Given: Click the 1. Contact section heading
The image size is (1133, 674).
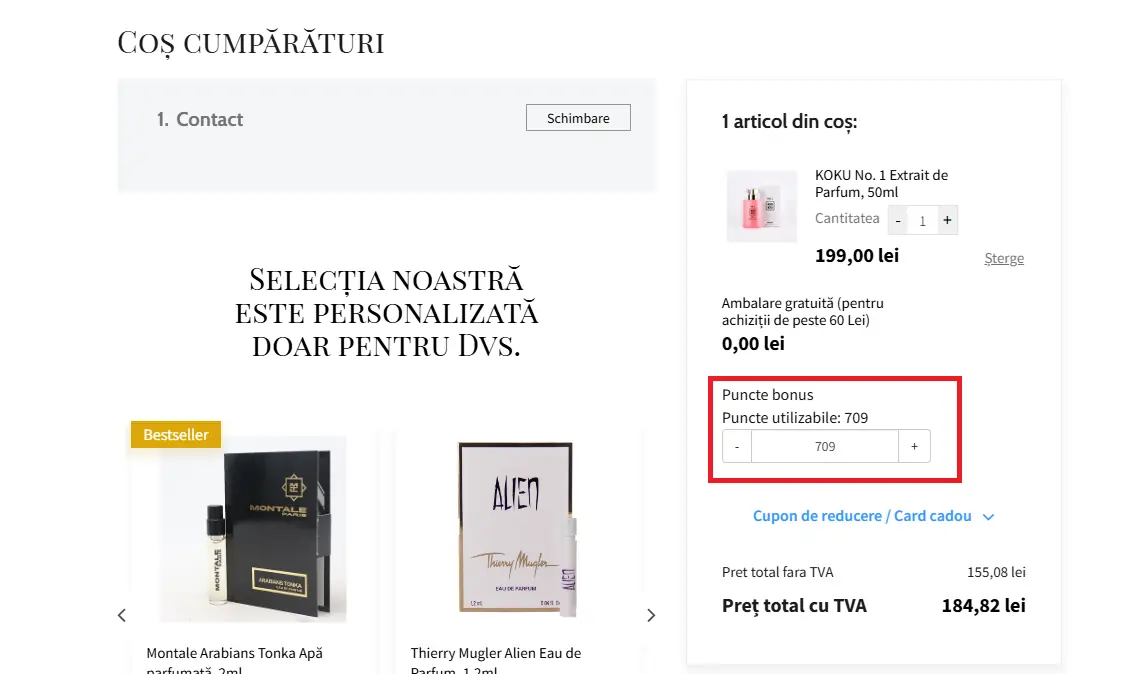Looking at the screenshot, I should [x=200, y=119].
